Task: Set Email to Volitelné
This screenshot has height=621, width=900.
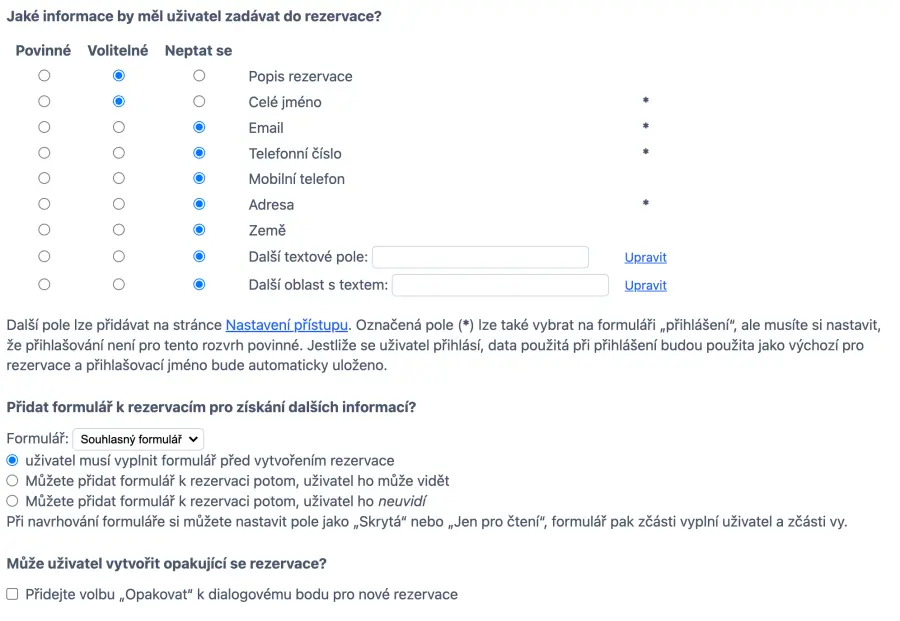Action: 119,128
